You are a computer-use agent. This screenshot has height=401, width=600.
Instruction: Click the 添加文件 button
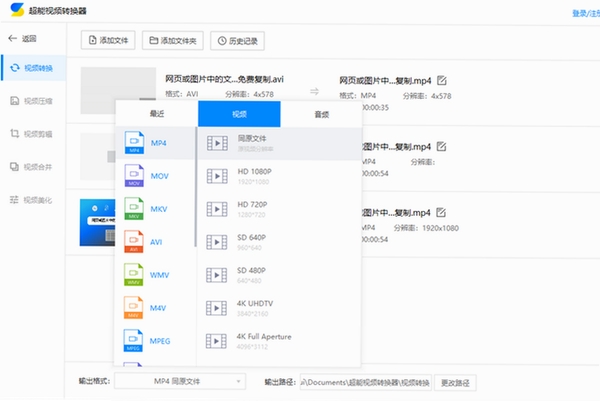coord(108,40)
